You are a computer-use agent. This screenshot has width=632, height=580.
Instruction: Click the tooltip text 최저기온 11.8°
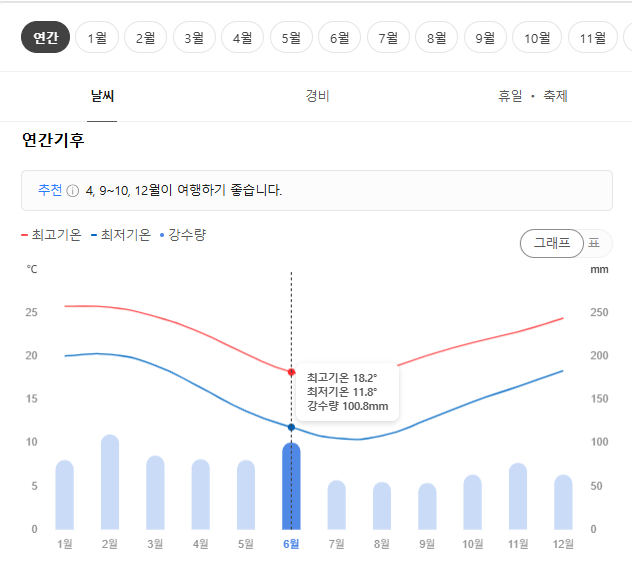342,392
